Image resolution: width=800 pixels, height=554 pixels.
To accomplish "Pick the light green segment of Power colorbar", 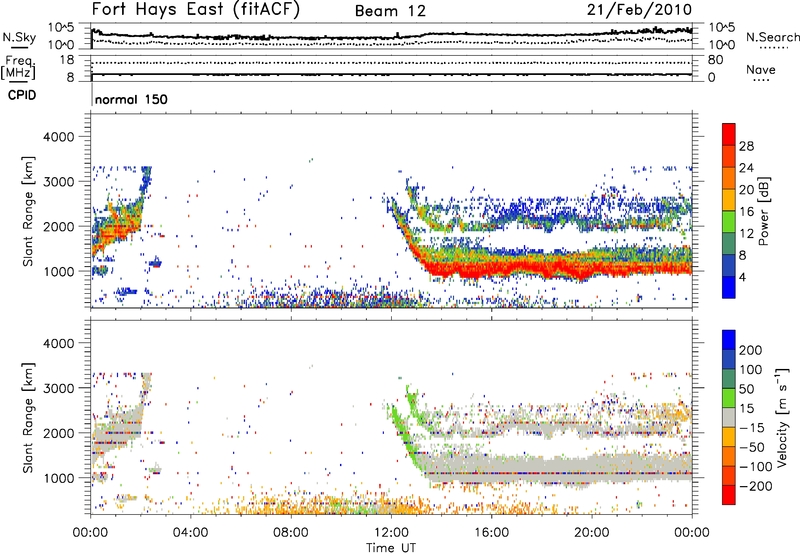I will [729, 221].
